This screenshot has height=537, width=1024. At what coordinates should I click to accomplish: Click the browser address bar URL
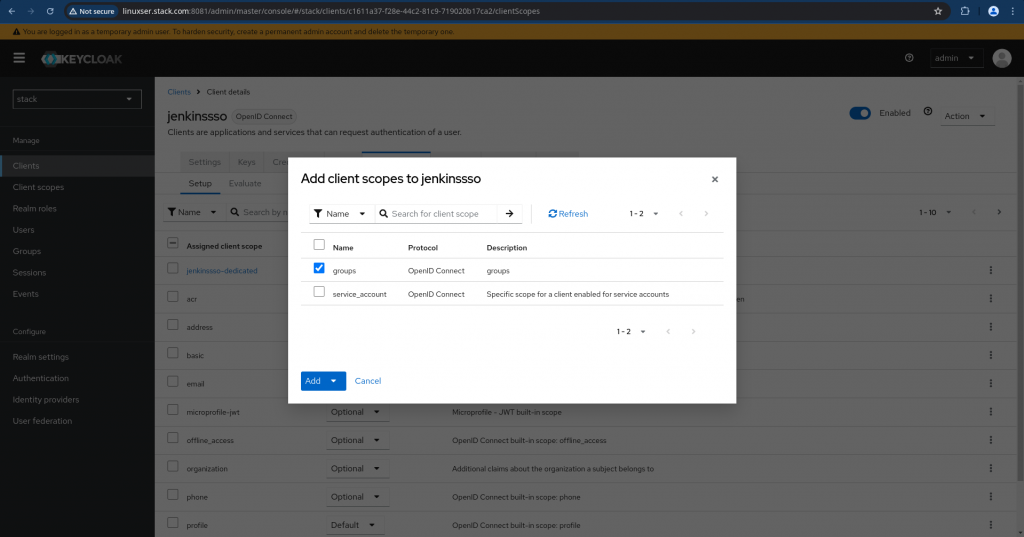[331, 11]
